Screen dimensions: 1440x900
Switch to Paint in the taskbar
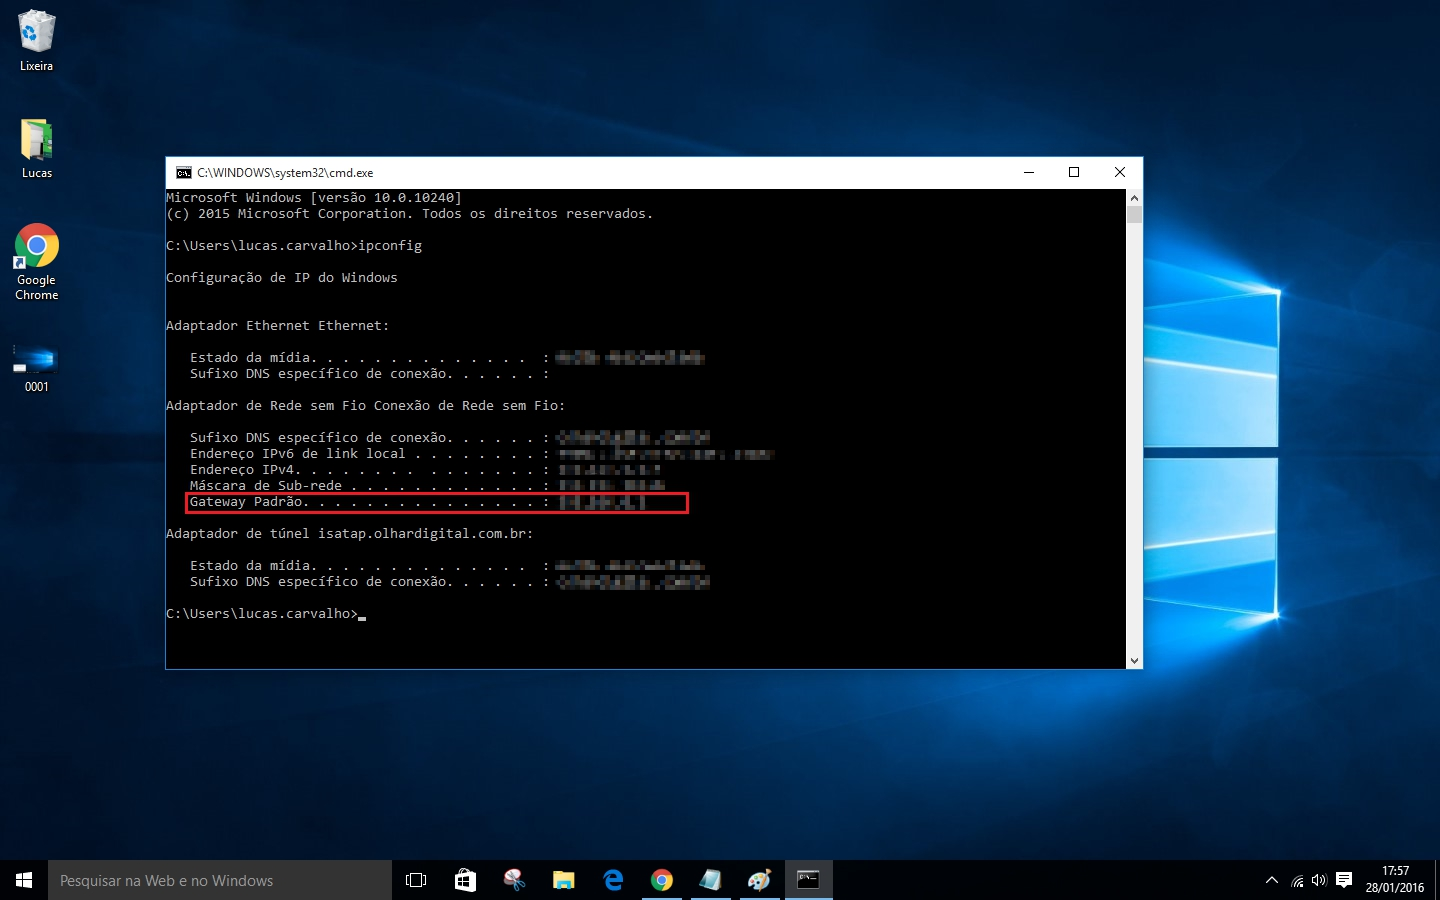tap(759, 880)
